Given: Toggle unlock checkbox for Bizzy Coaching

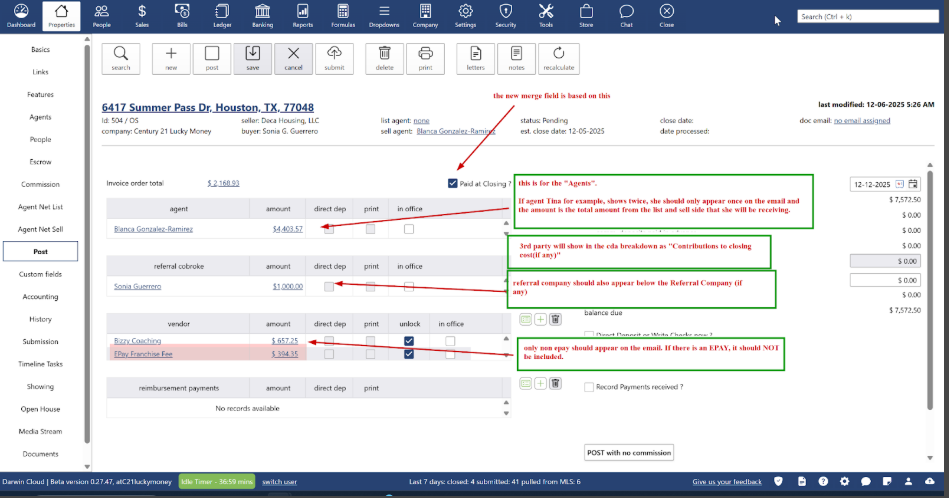Looking at the screenshot, I should [x=409, y=341].
